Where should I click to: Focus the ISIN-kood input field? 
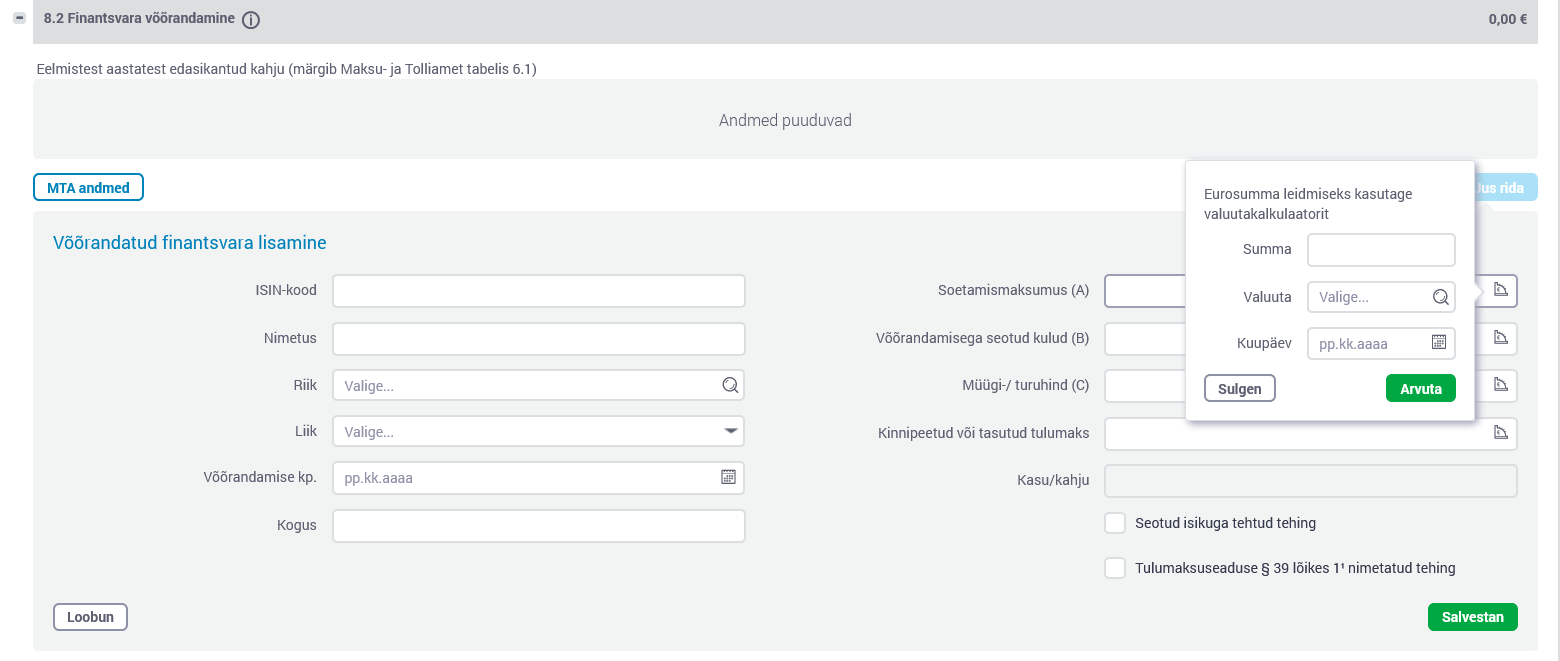click(x=538, y=291)
